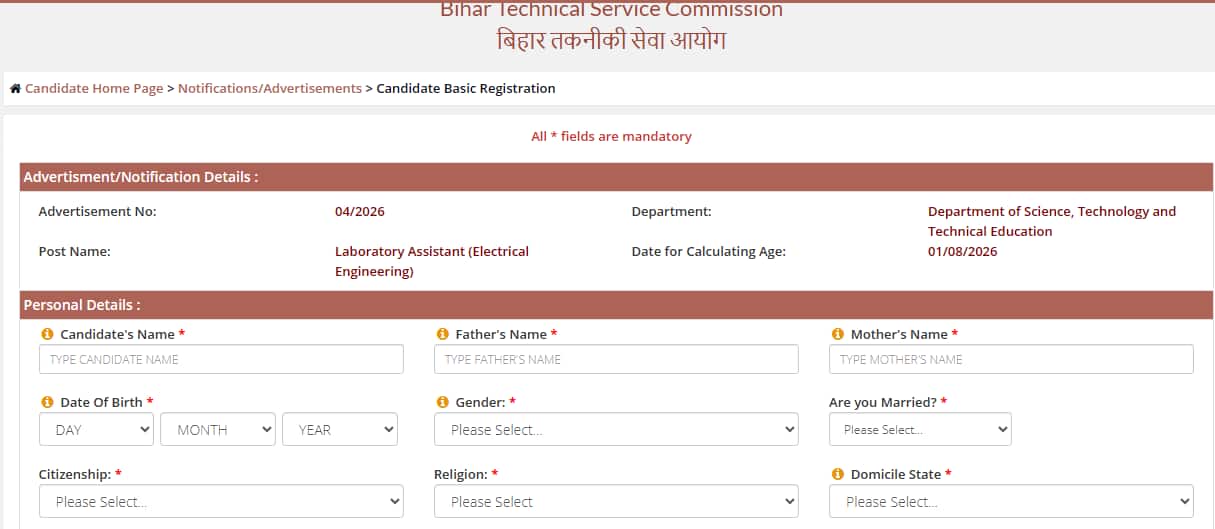Click info icon beside Date Of Birth
The height and width of the screenshot is (529, 1215).
(46, 402)
